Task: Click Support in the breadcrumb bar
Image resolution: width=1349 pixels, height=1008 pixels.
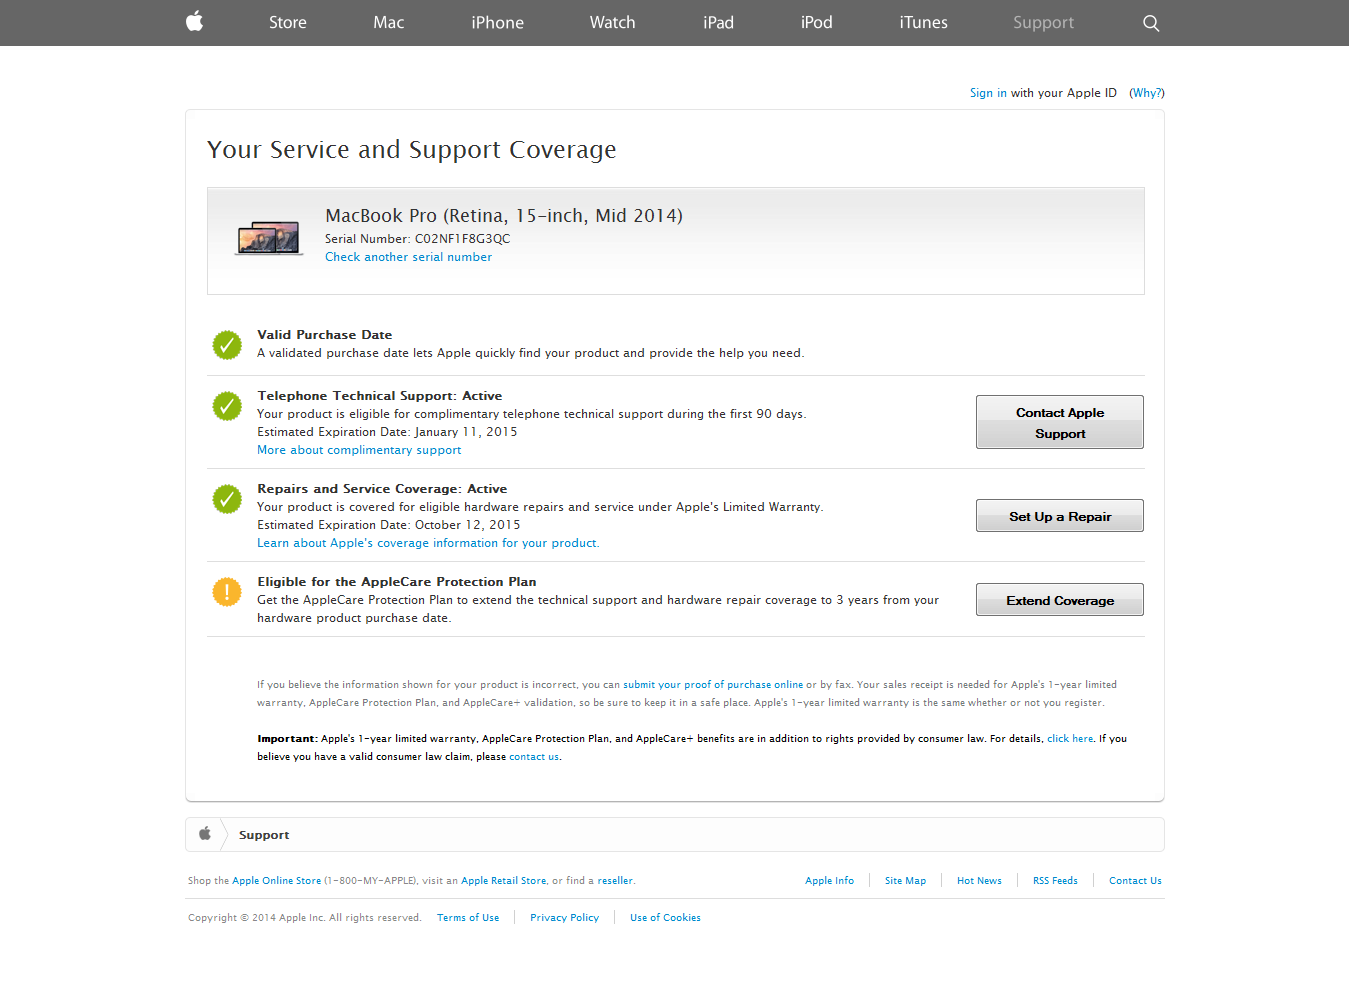Action: point(264,835)
